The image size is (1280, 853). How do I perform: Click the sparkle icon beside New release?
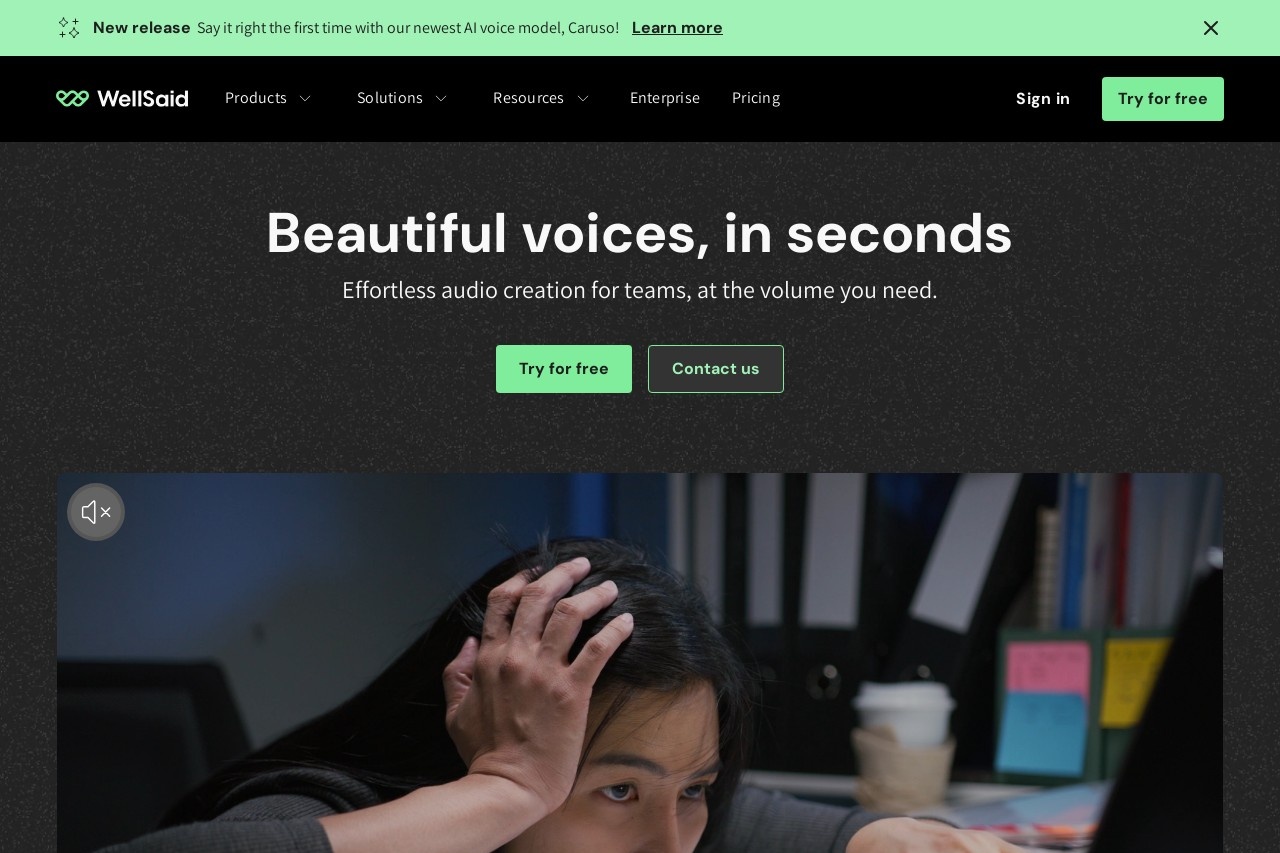[69, 28]
